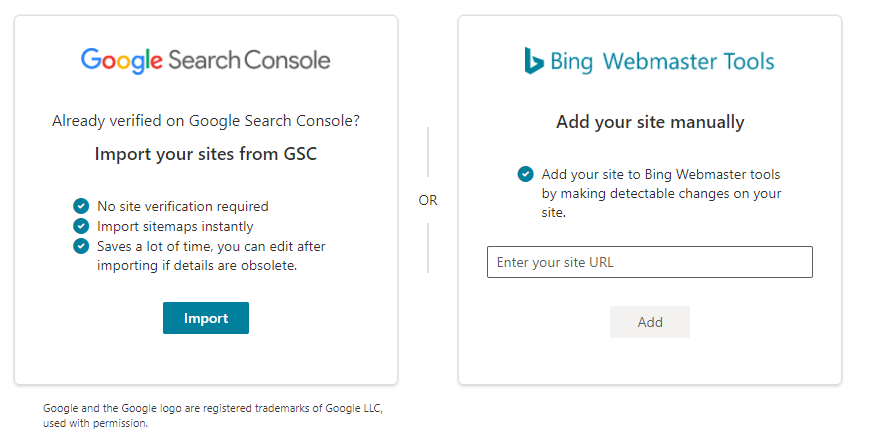Click the 'No site verification required' text
This screenshot has height=437, width=871.
coord(182,207)
